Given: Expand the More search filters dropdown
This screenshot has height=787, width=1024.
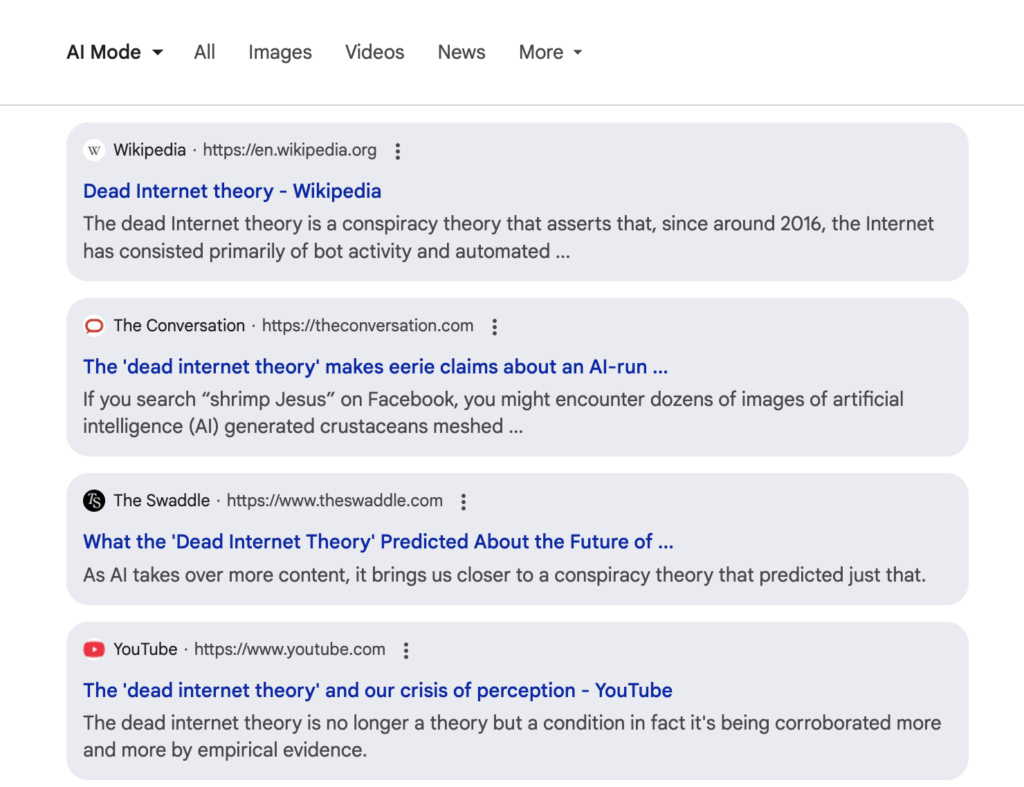Looking at the screenshot, I should pyautogui.click(x=550, y=52).
